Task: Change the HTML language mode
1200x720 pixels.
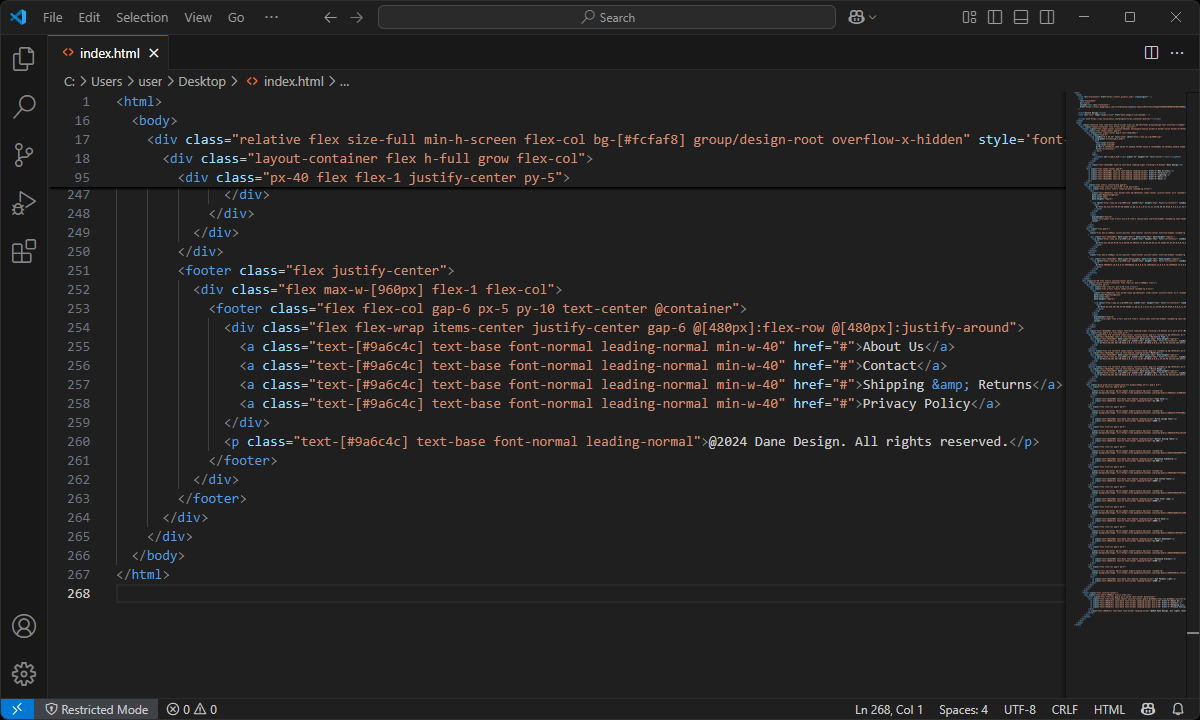Action: [1109, 709]
